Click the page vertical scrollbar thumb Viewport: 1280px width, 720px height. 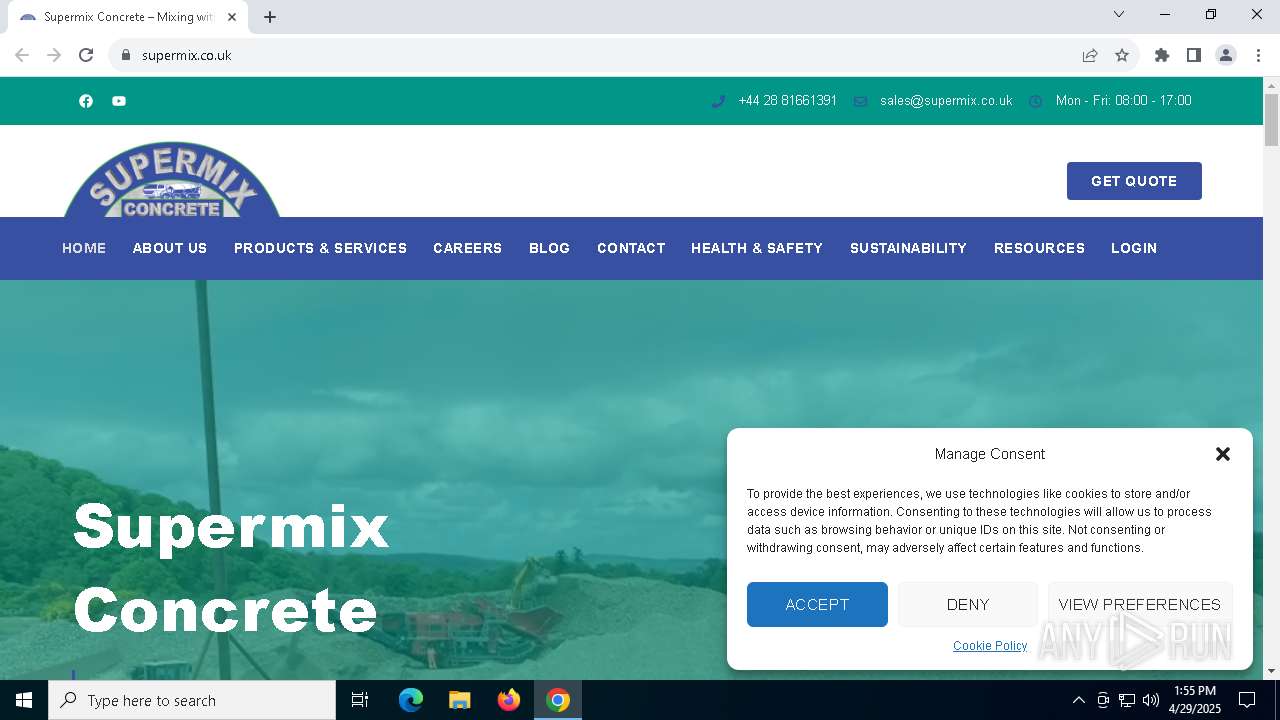pos(1271,120)
